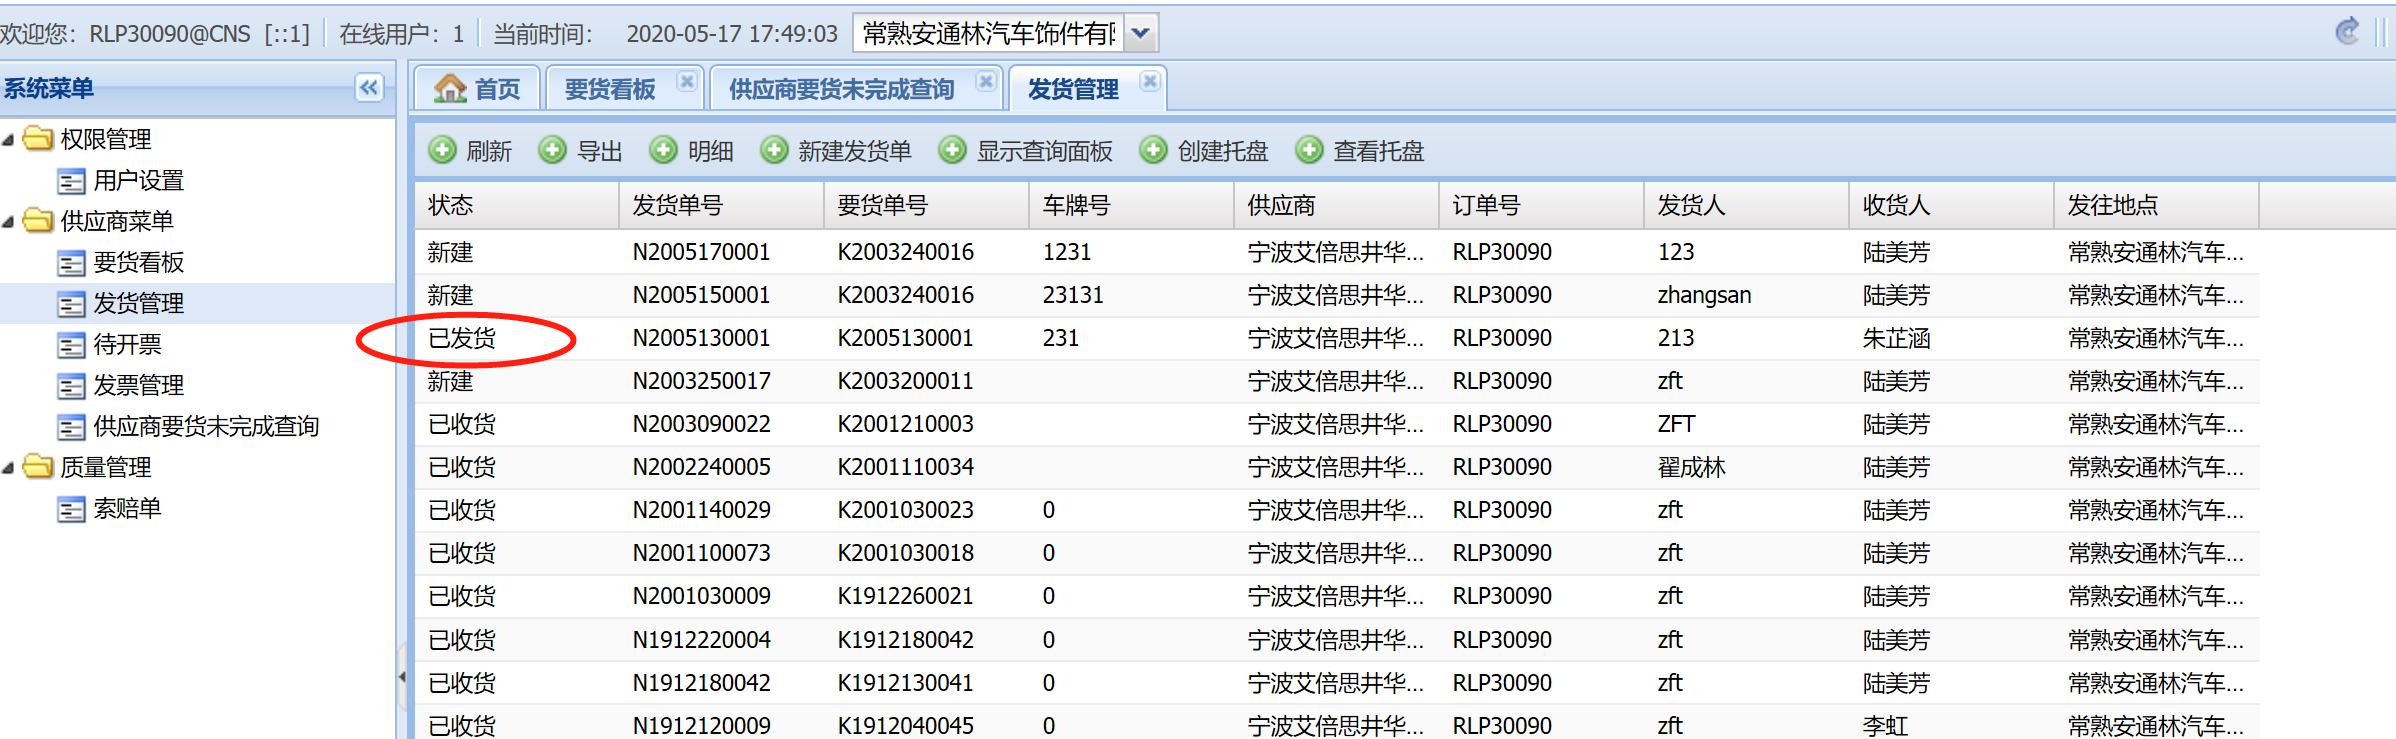
Task: Click the 要货看板 page icon in sidebar
Action: tap(71, 263)
